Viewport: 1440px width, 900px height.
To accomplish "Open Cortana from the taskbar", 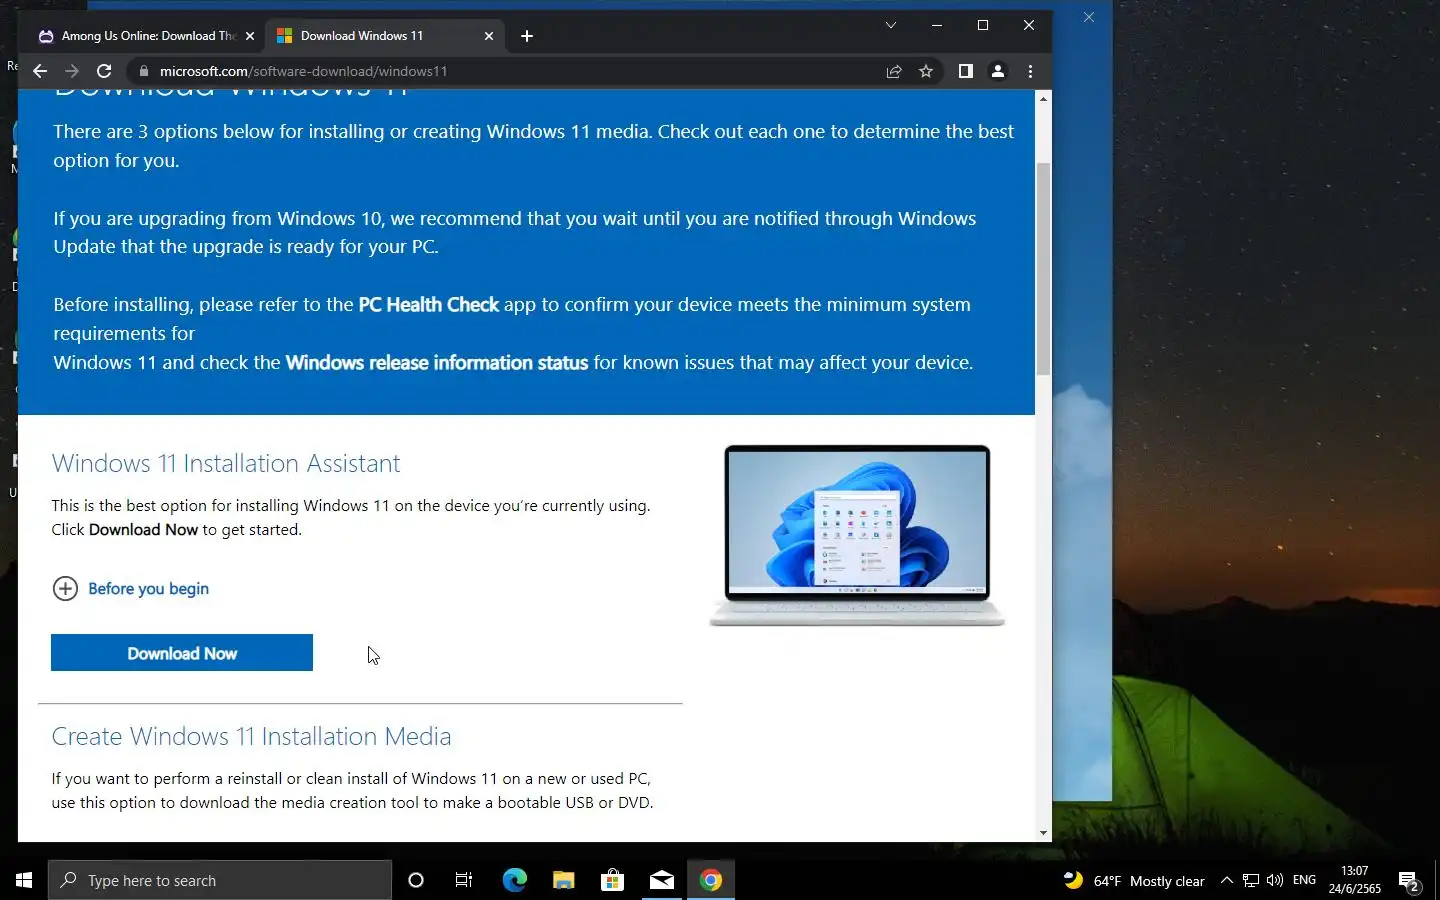I will [x=416, y=880].
